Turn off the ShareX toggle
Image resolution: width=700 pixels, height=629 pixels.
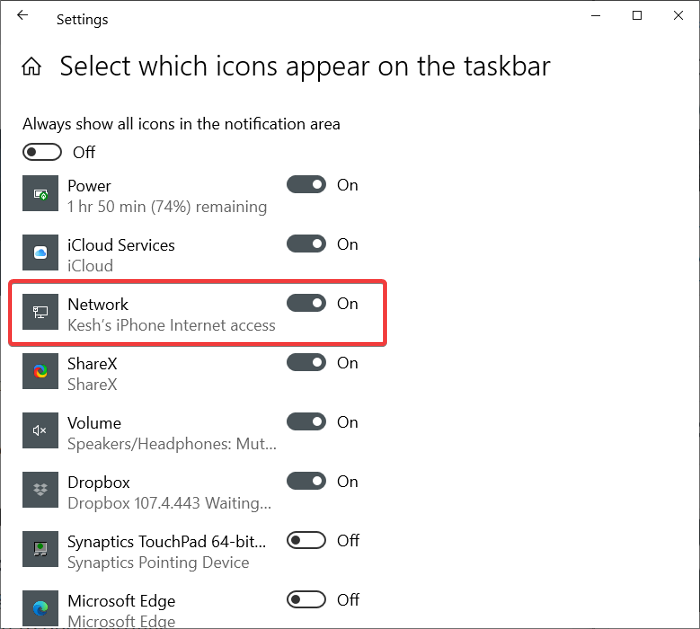[306, 363]
